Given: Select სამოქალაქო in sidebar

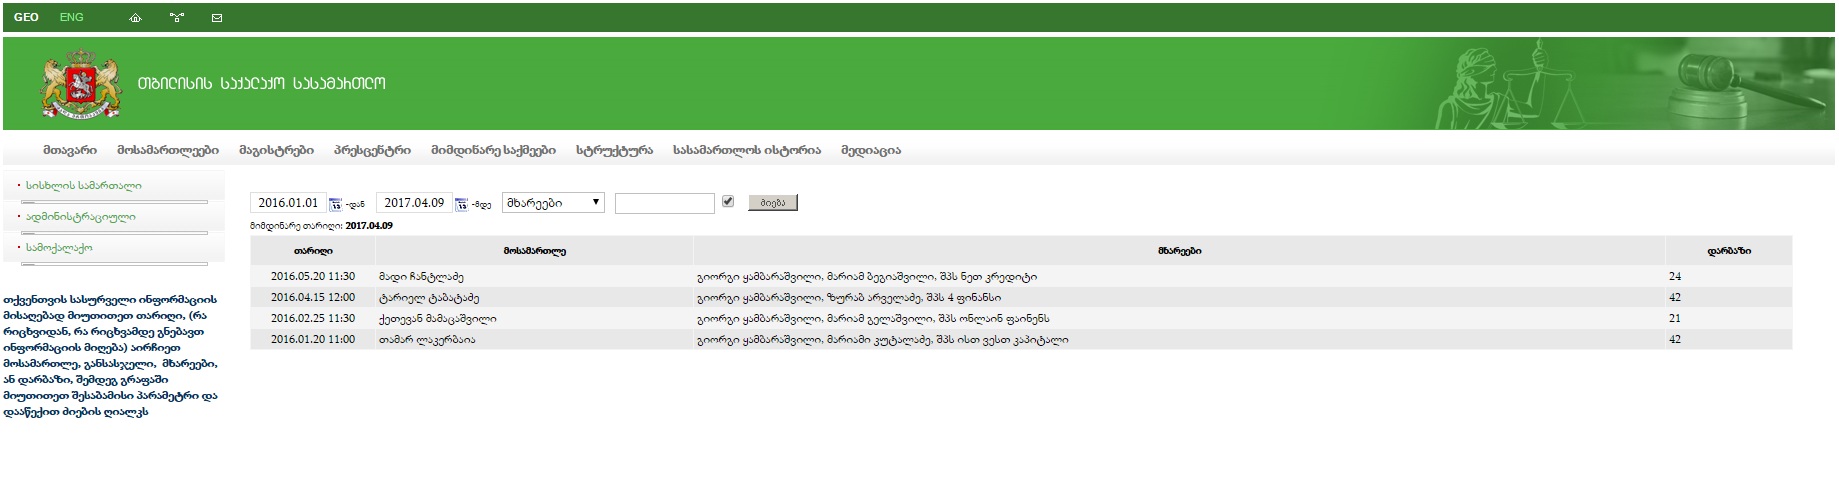Looking at the screenshot, I should (x=59, y=248).
